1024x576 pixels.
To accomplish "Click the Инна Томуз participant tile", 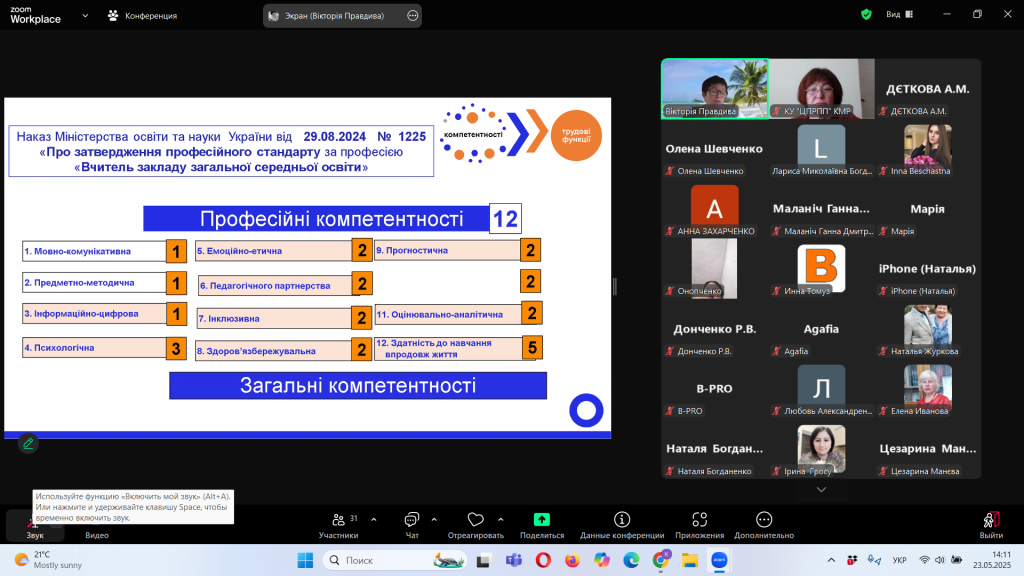I will click(x=821, y=269).
